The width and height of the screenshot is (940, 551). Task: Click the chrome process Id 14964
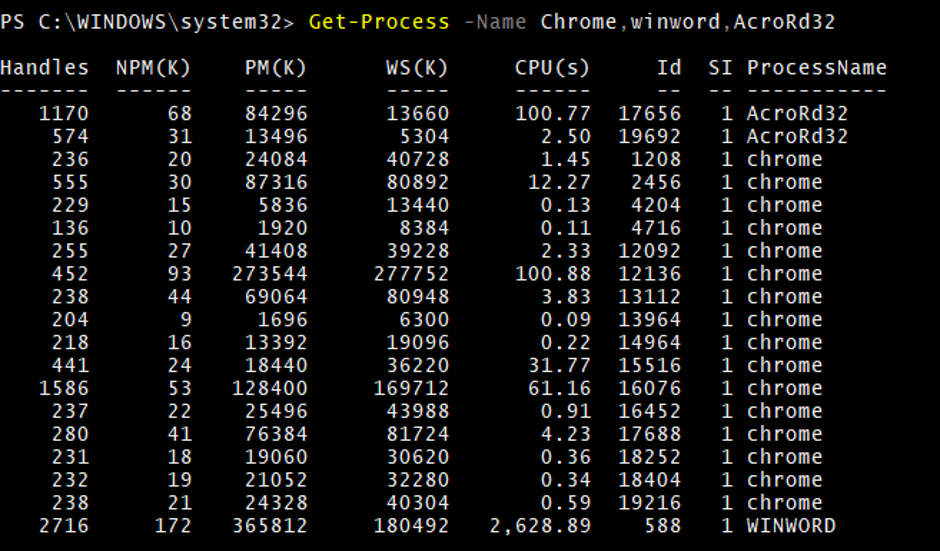[650, 342]
